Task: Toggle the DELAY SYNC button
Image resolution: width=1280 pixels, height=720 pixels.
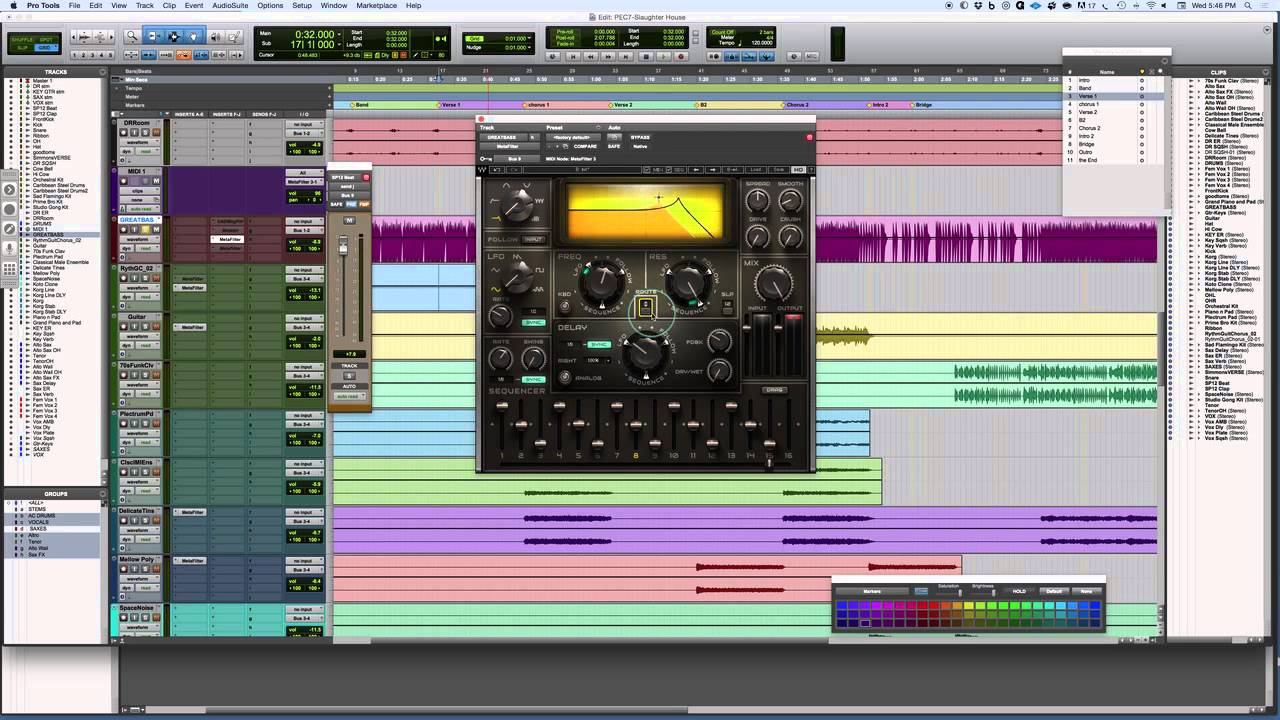Action: tap(599, 344)
